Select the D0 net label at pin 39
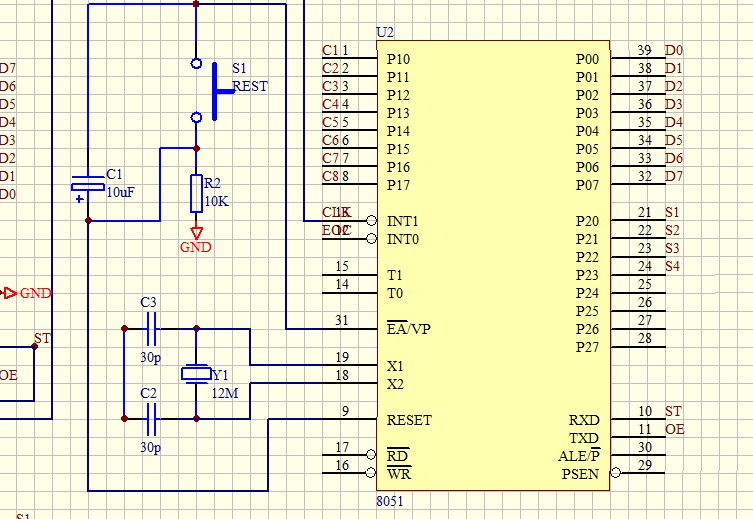753x519 pixels. coord(674,50)
